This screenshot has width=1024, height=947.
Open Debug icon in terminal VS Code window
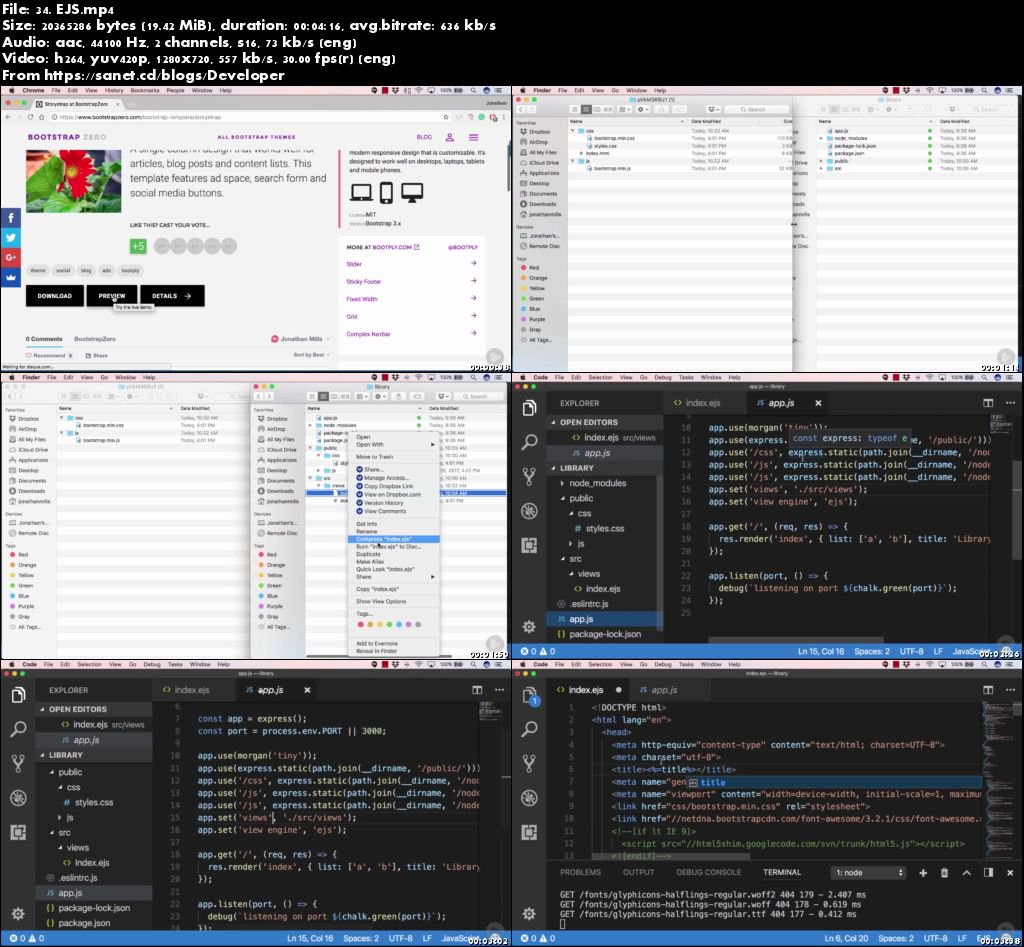tap(530, 797)
